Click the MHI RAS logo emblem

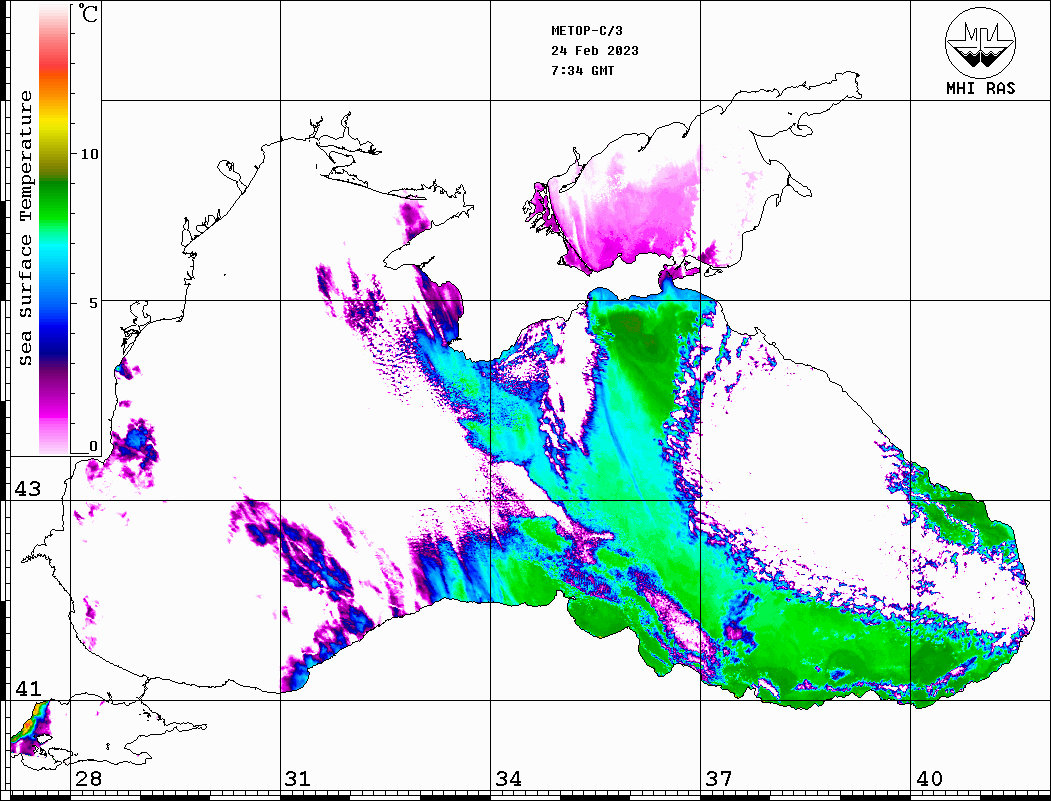click(980, 43)
